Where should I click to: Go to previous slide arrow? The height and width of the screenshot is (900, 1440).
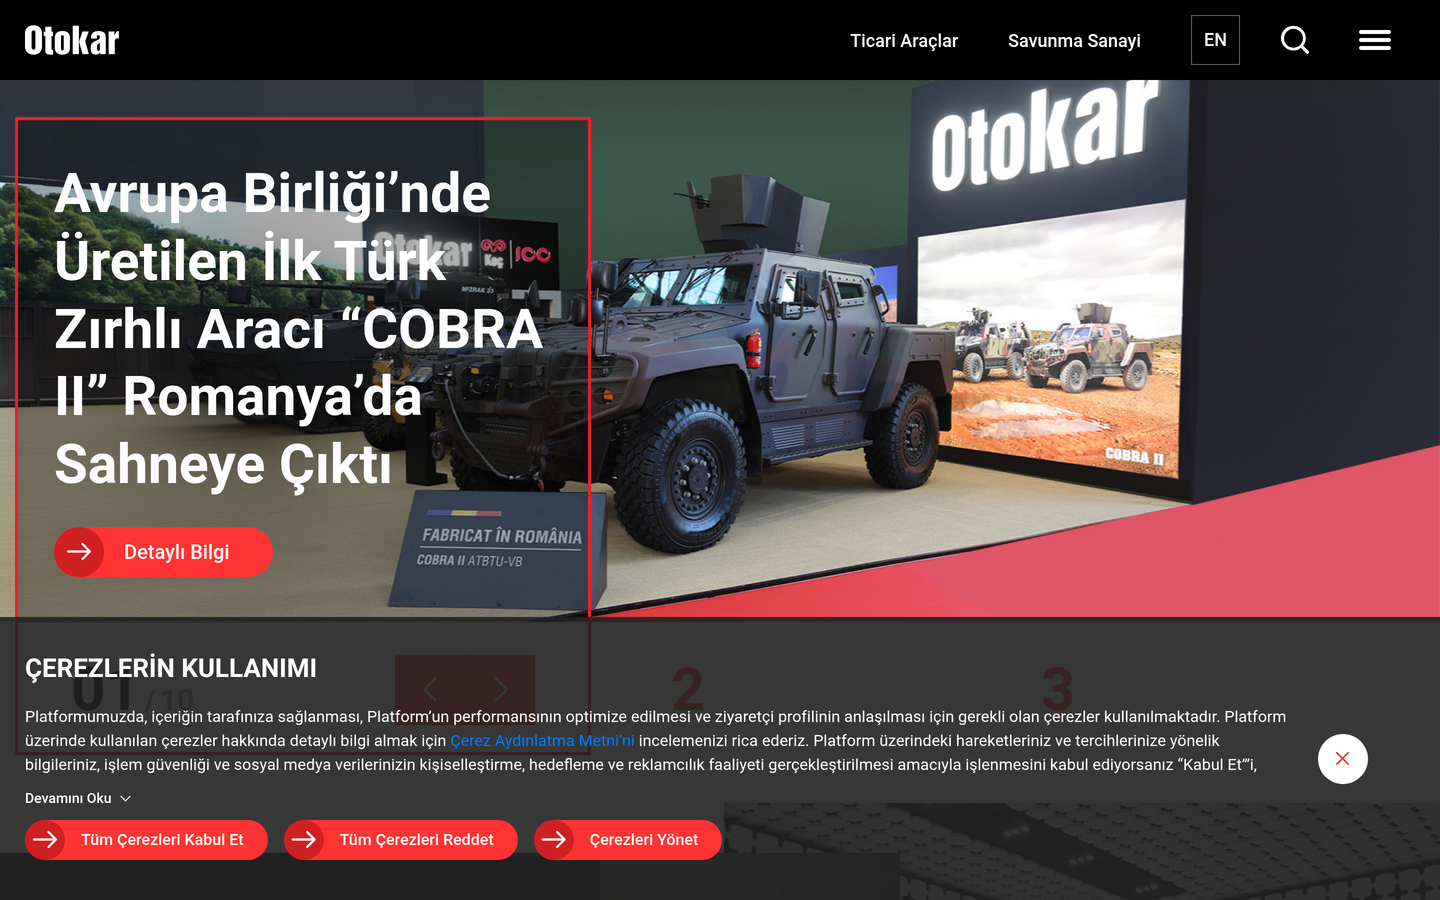coord(430,688)
